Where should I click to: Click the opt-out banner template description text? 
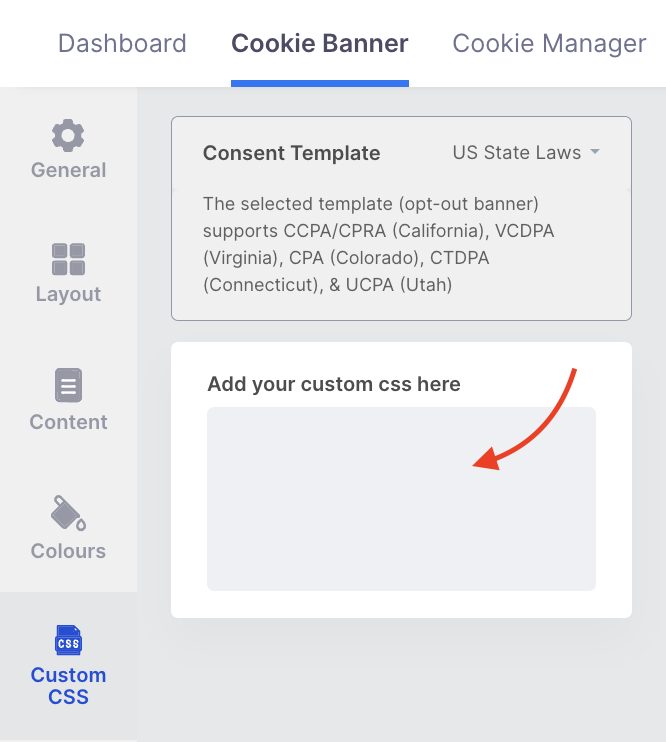(379, 244)
